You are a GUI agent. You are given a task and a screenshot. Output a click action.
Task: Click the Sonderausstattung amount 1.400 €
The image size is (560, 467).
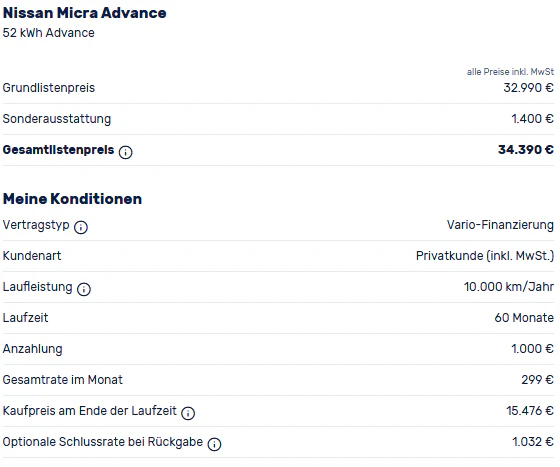click(532, 119)
